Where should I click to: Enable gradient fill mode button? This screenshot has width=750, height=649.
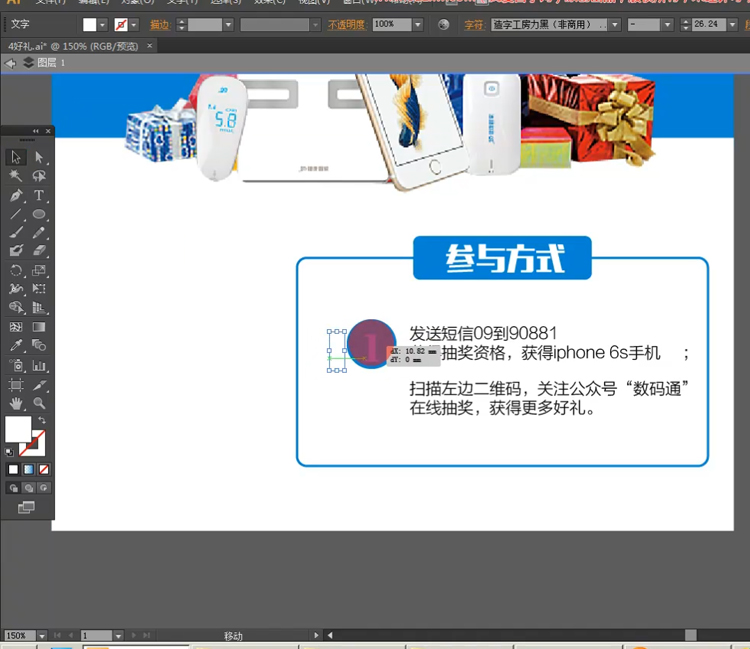[29, 469]
